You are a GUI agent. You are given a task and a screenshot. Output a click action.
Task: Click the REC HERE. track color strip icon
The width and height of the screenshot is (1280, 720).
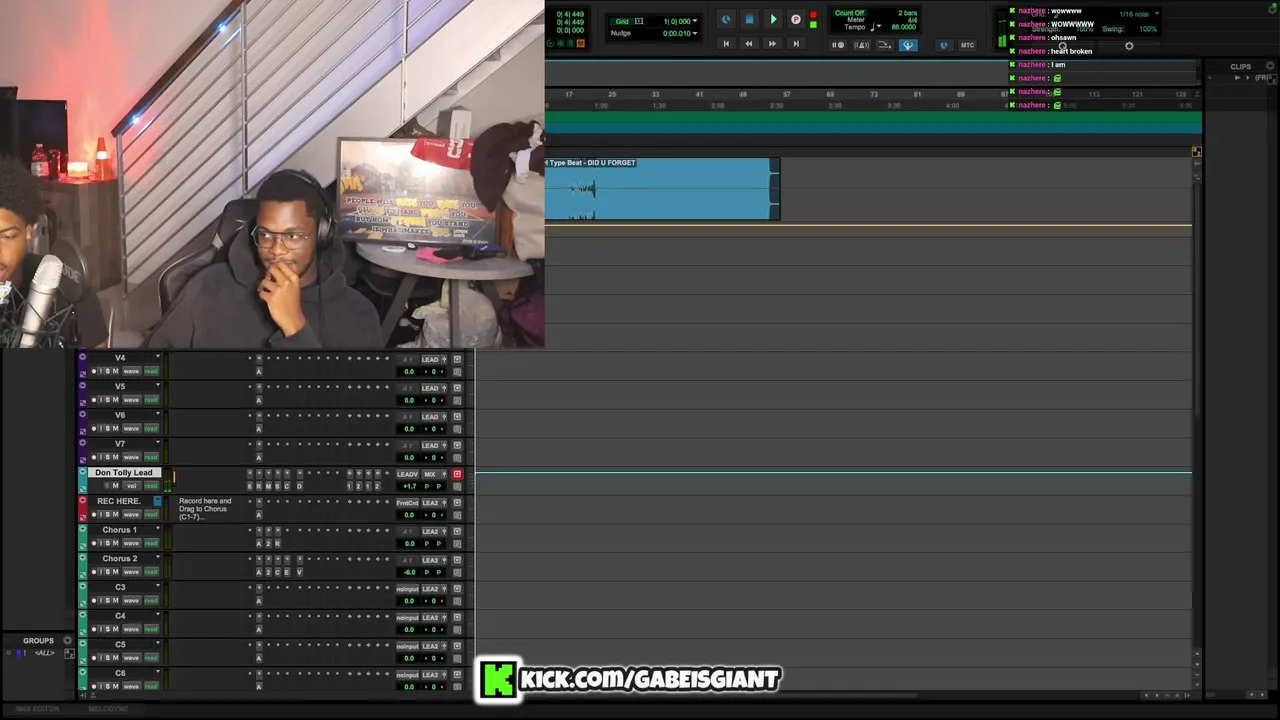coord(83,500)
